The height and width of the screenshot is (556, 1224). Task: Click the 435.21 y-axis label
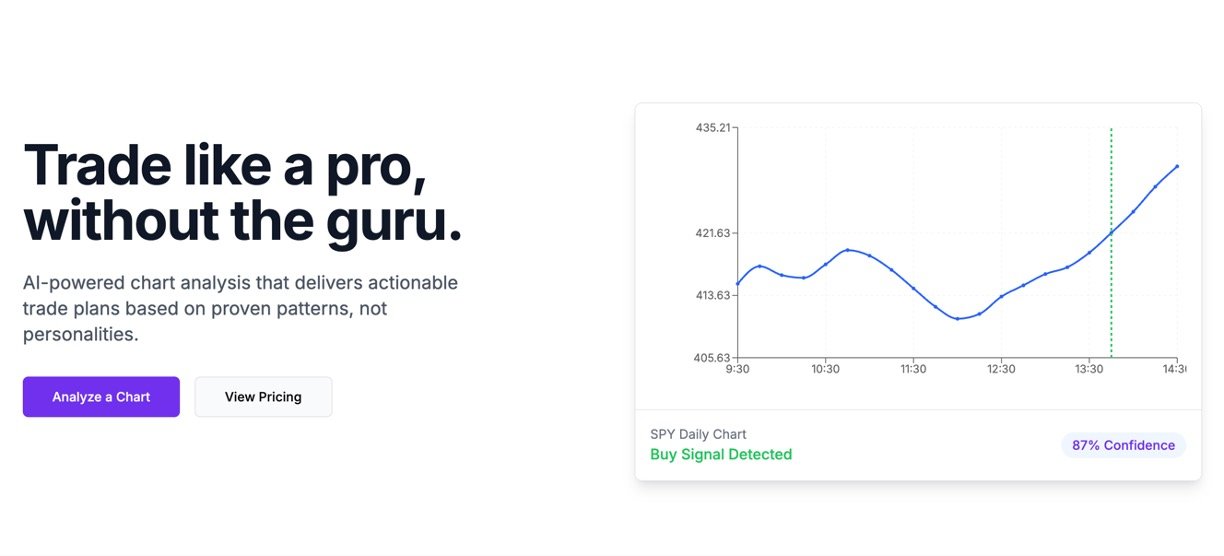[712, 128]
